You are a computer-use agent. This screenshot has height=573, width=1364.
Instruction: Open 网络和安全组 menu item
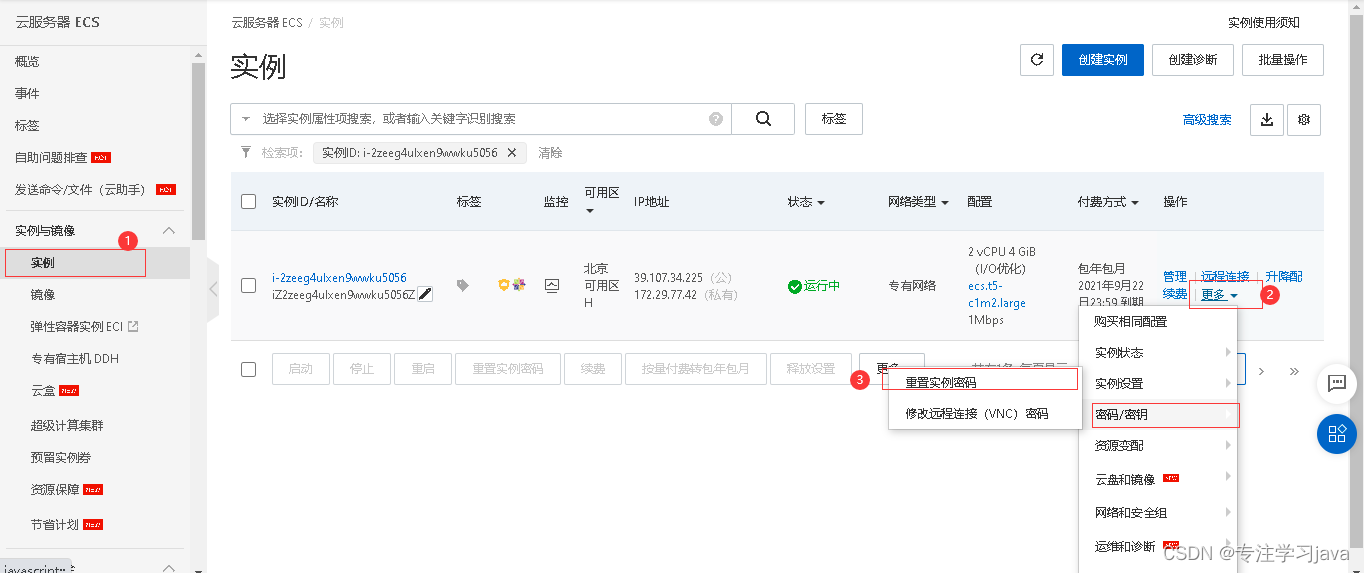click(x=1158, y=512)
